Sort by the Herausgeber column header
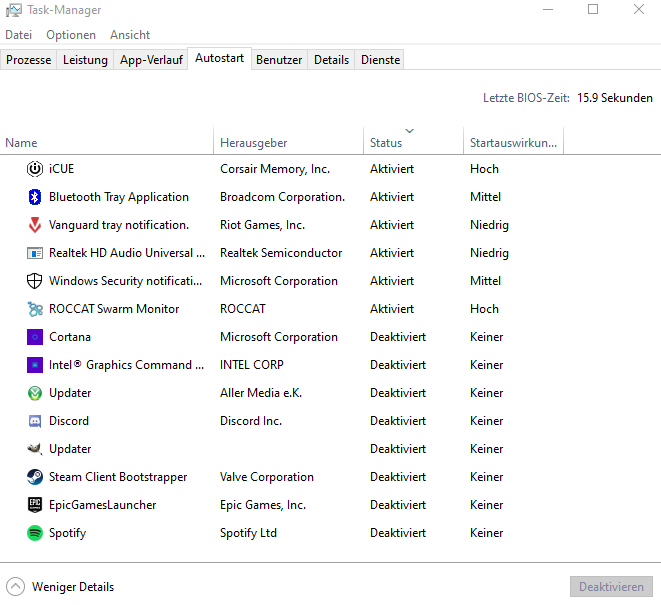This screenshot has width=661, height=605. 288,143
